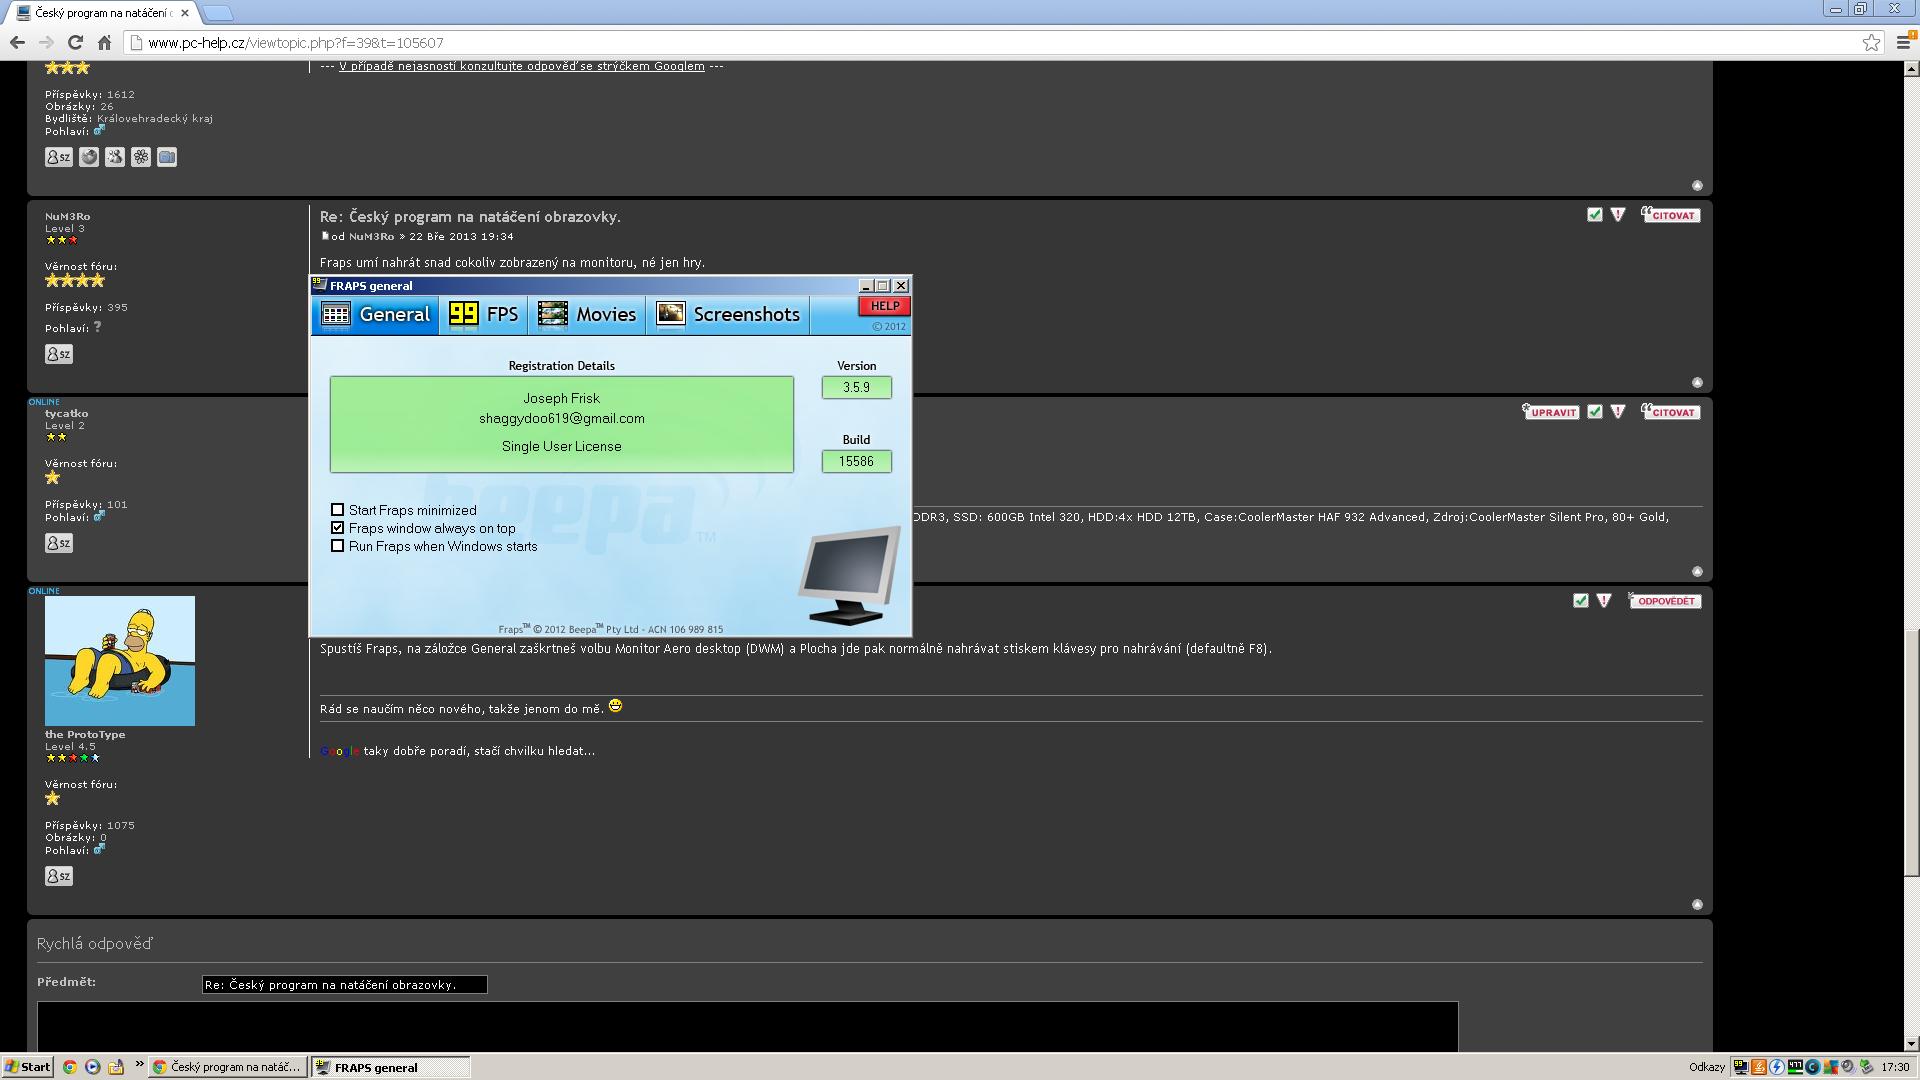Click the address bar URL
This screenshot has width=1920, height=1080.
tap(295, 43)
